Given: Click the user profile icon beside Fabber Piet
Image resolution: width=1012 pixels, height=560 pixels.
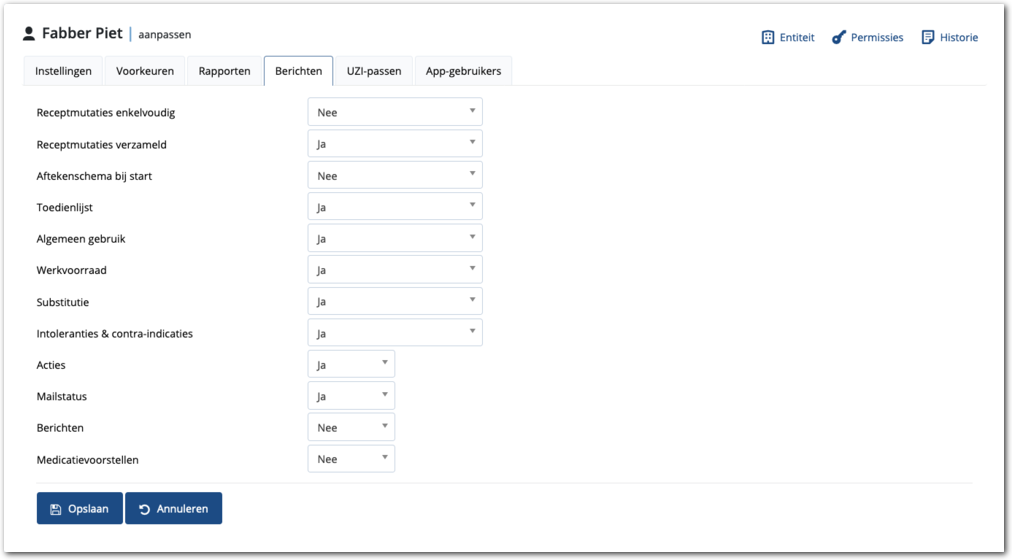Looking at the screenshot, I should click(x=29, y=34).
